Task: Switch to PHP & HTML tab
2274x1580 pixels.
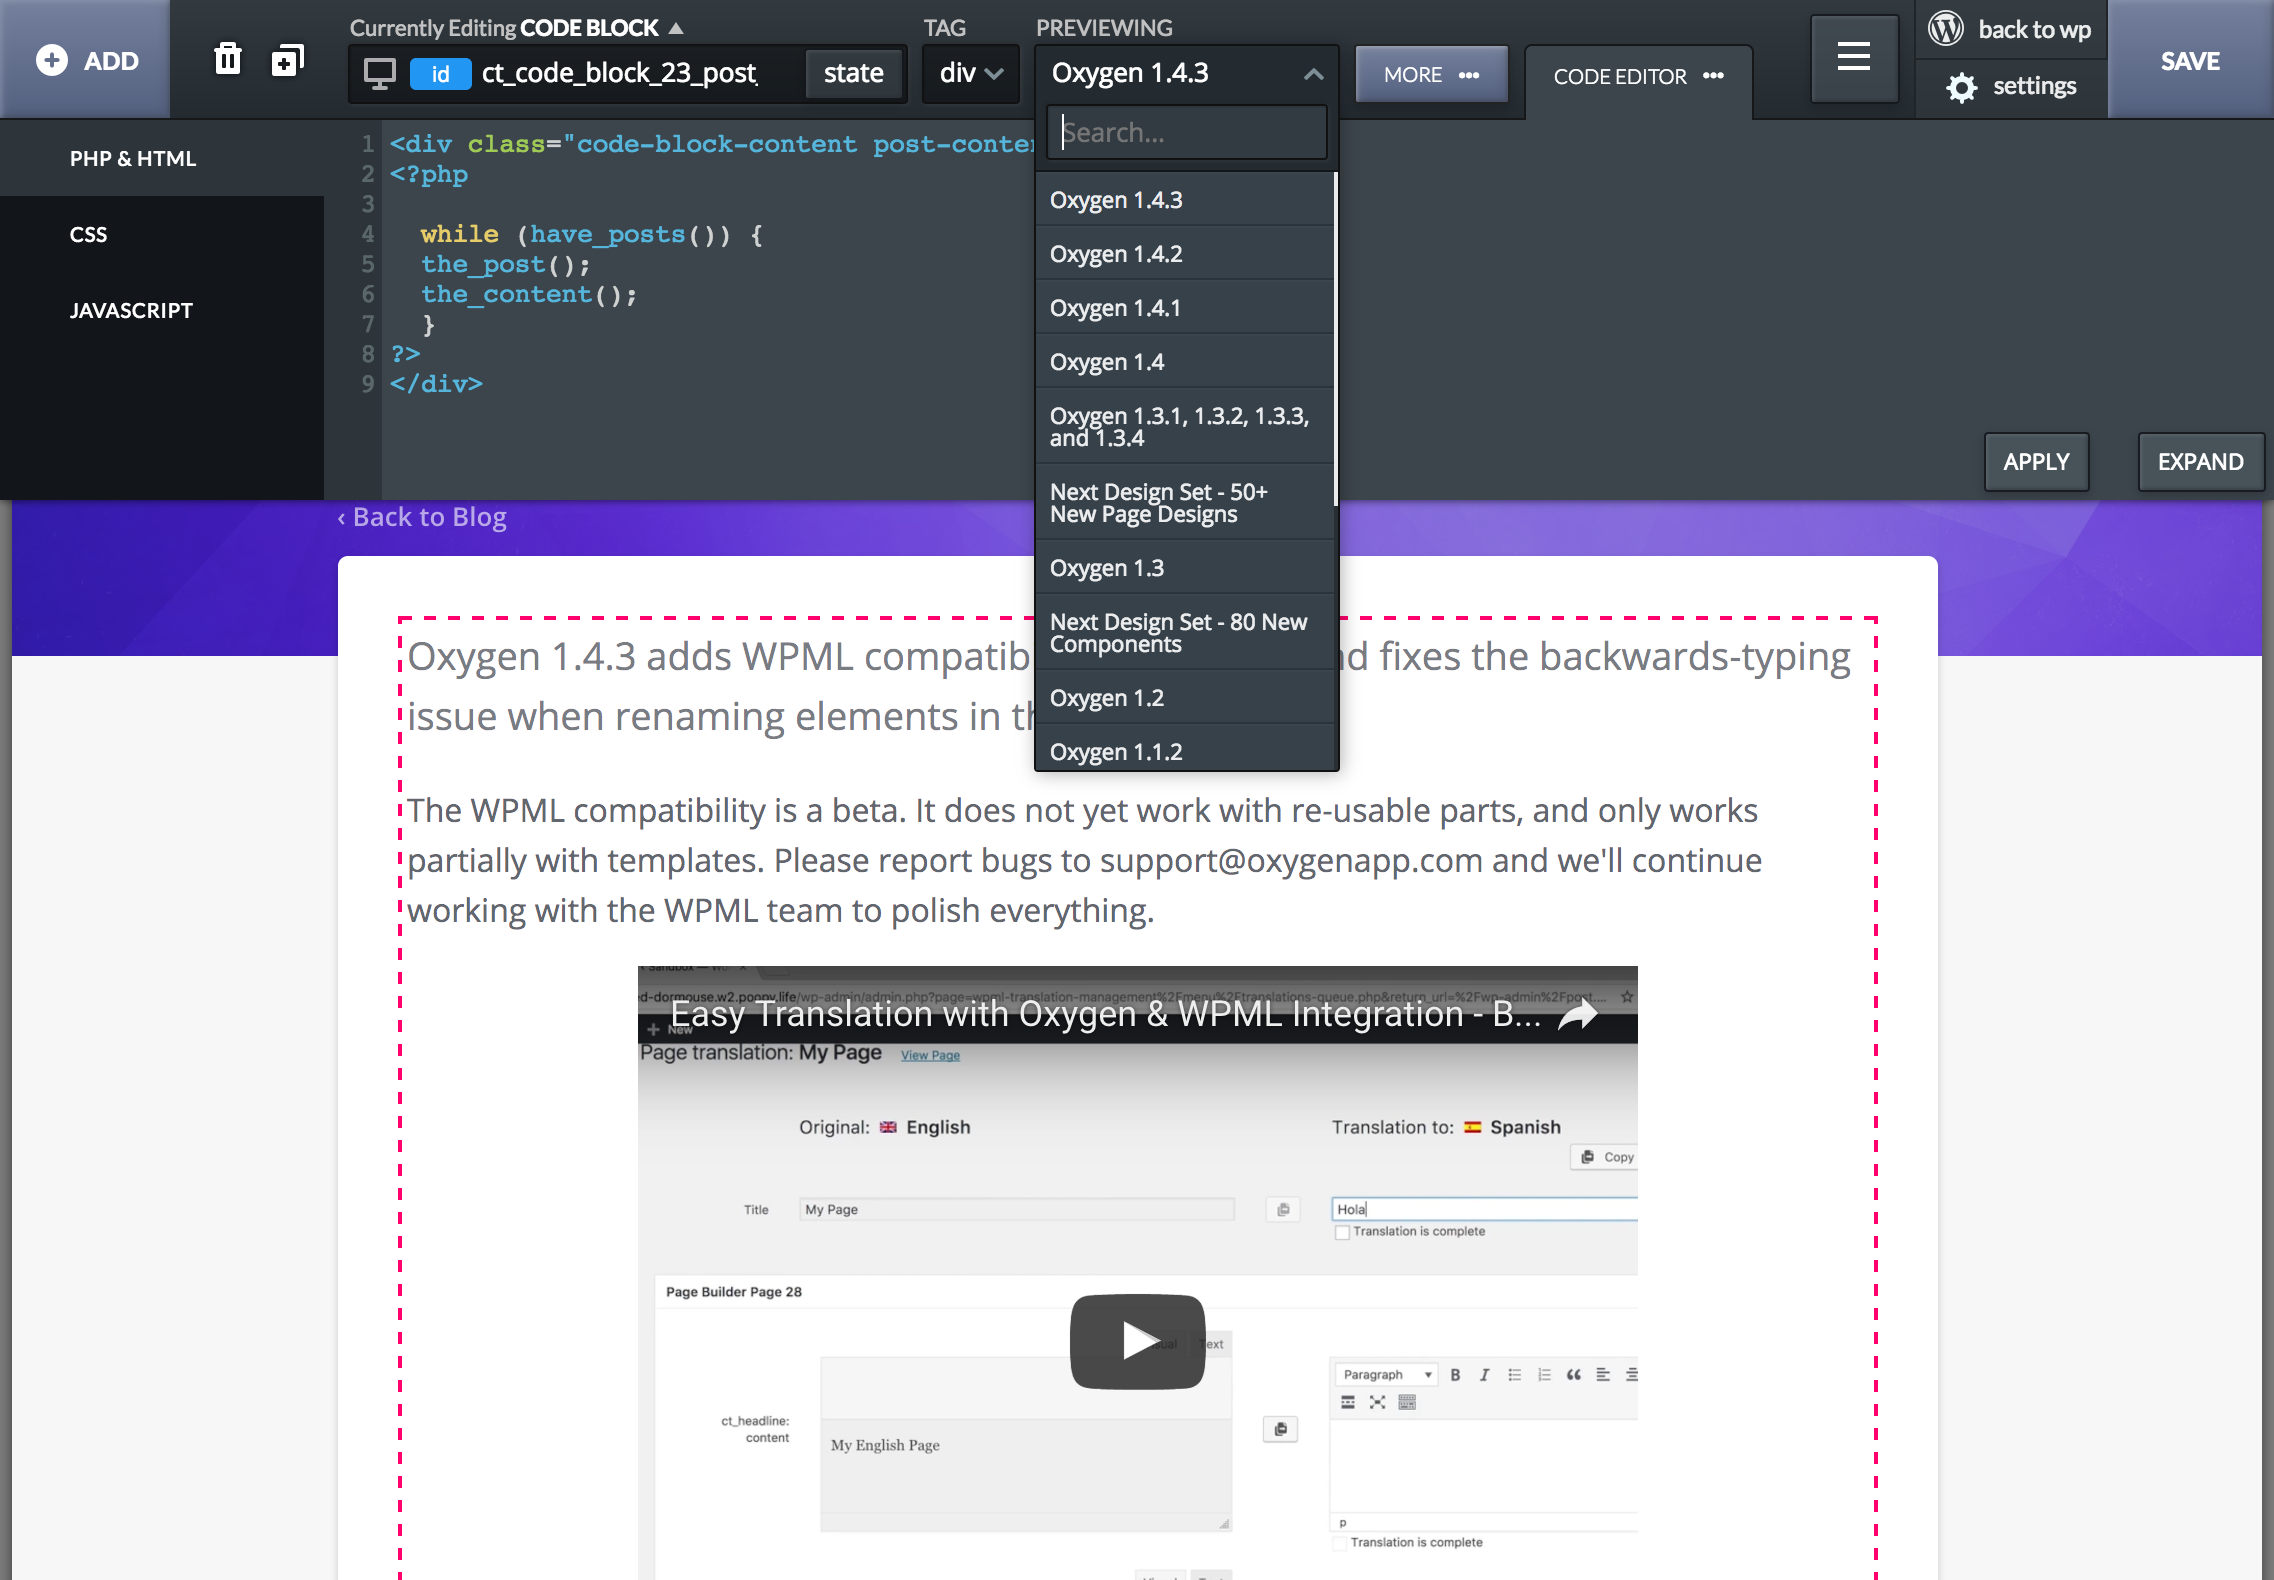Action: (x=162, y=158)
